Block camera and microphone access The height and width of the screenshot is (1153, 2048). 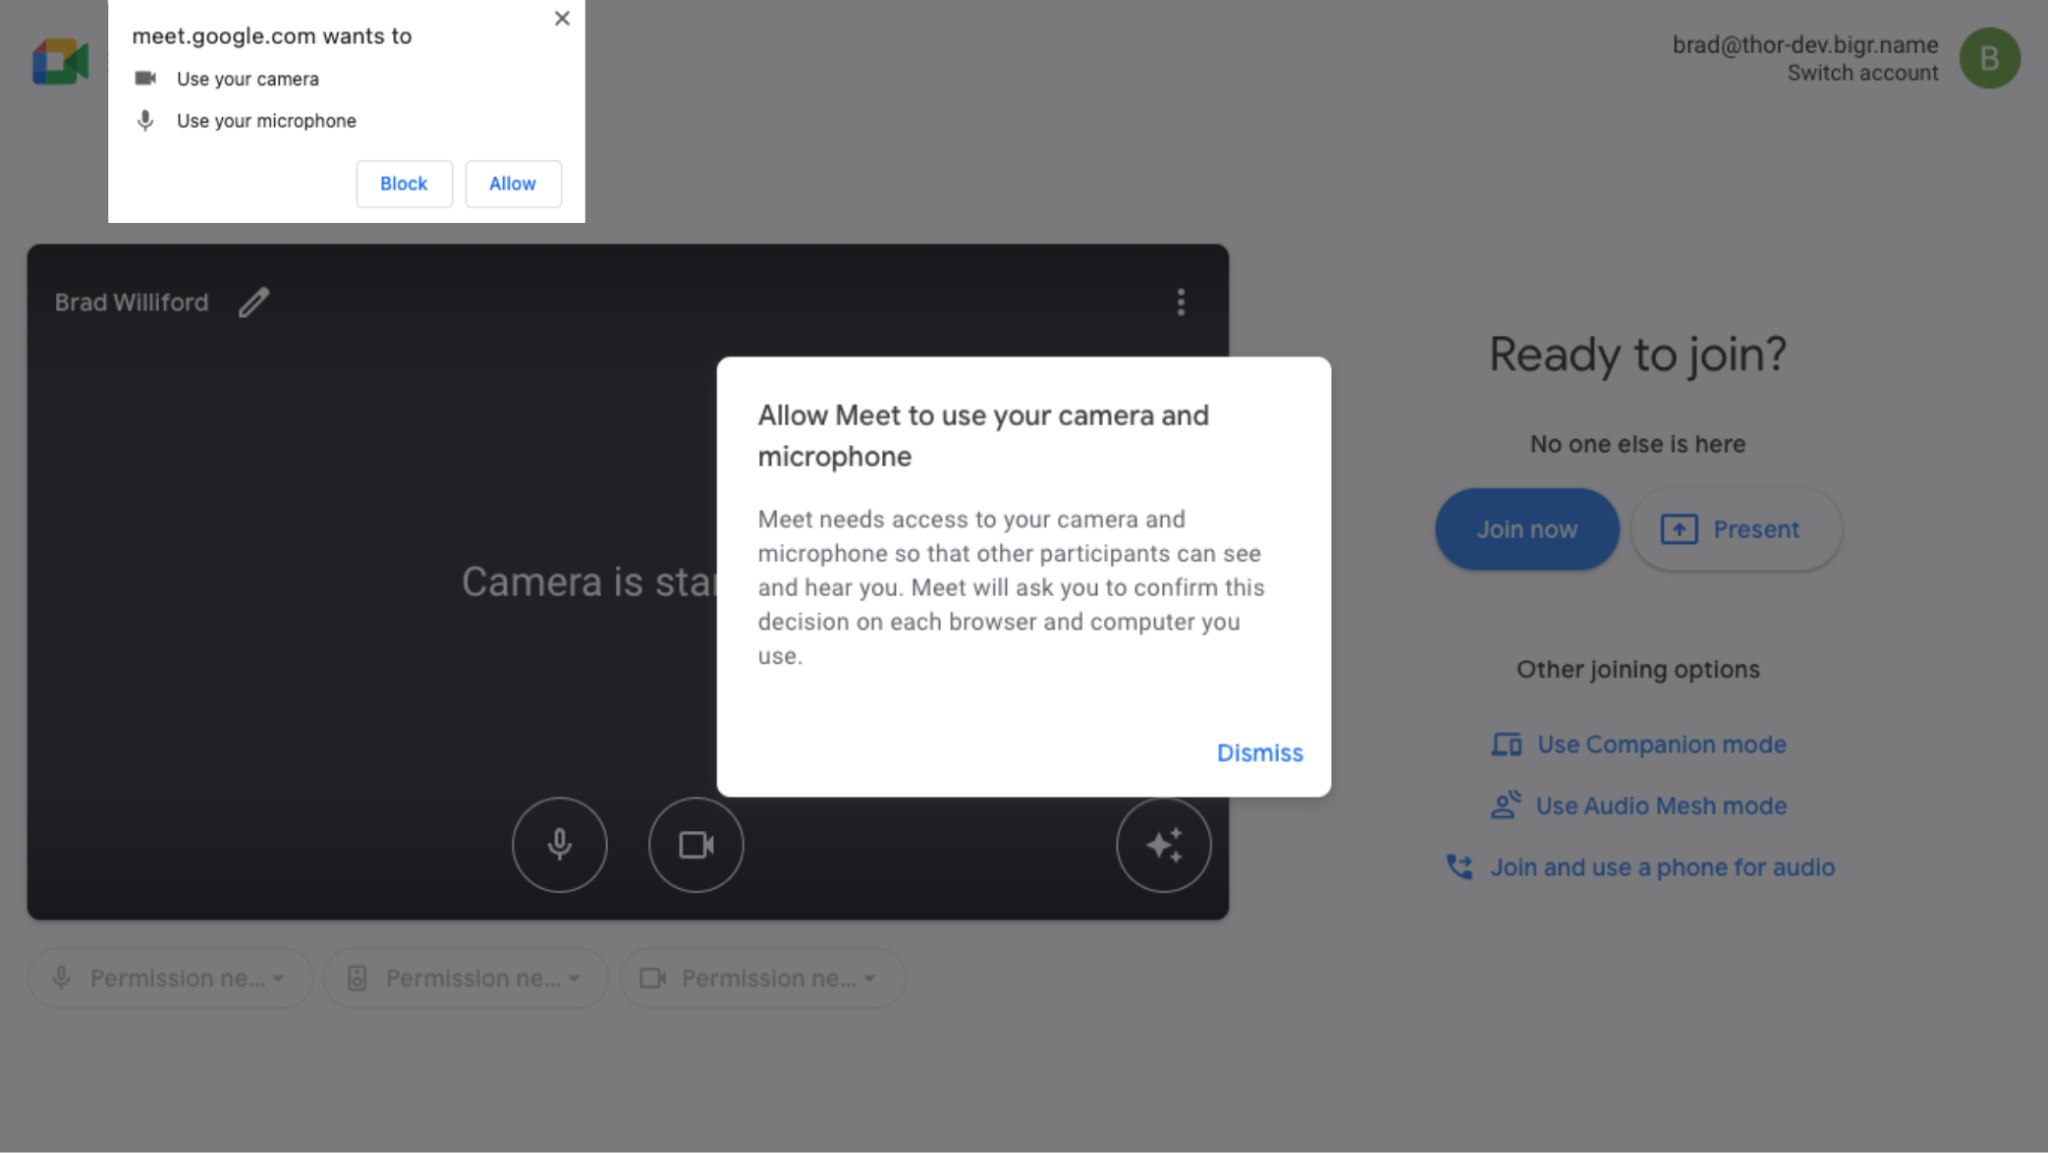(404, 183)
